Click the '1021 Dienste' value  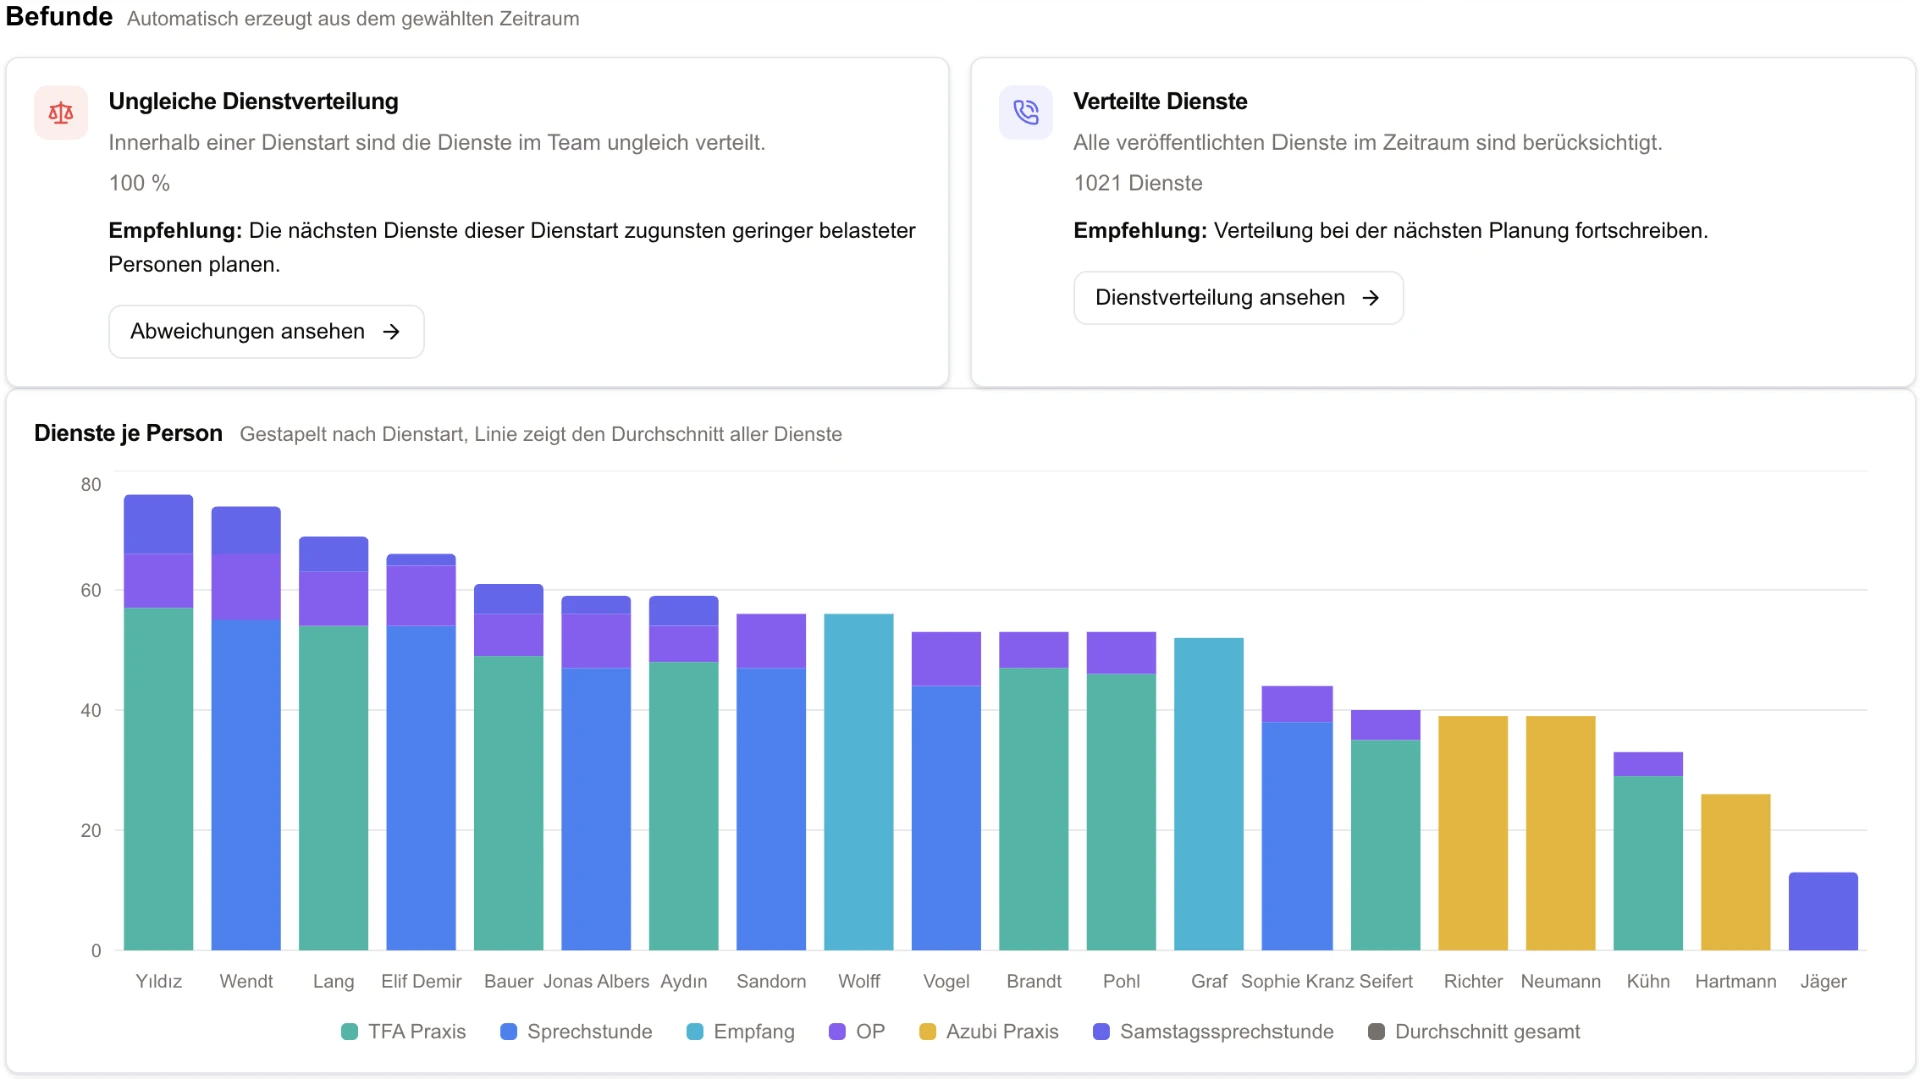pos(1138,184)
